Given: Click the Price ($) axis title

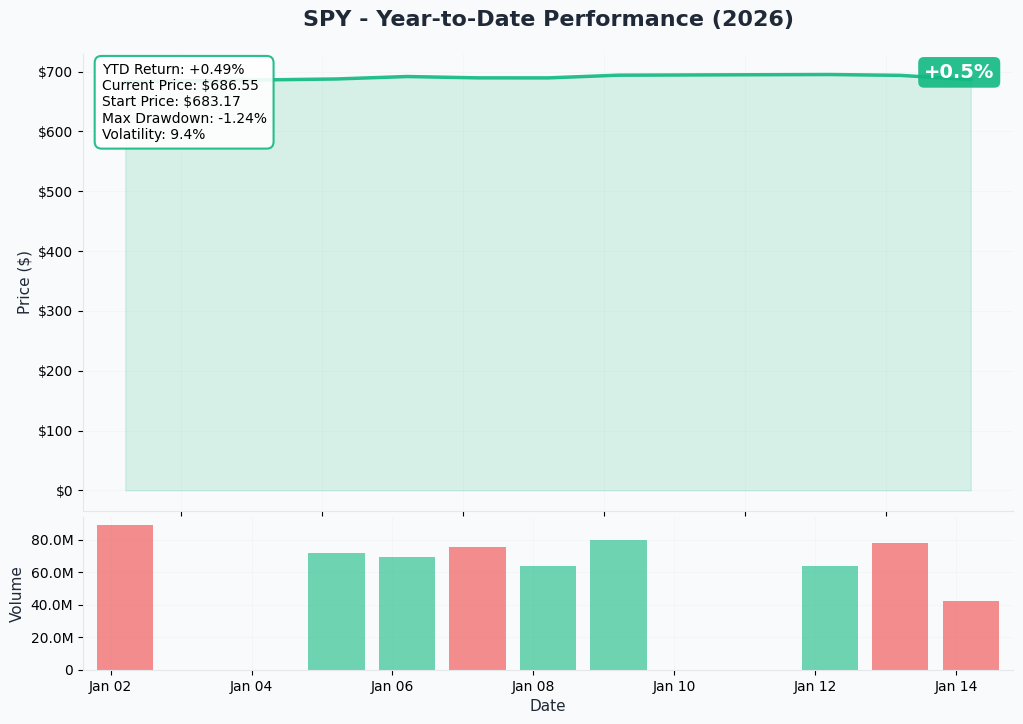Looking at the screenshot, I should point(23,282).
